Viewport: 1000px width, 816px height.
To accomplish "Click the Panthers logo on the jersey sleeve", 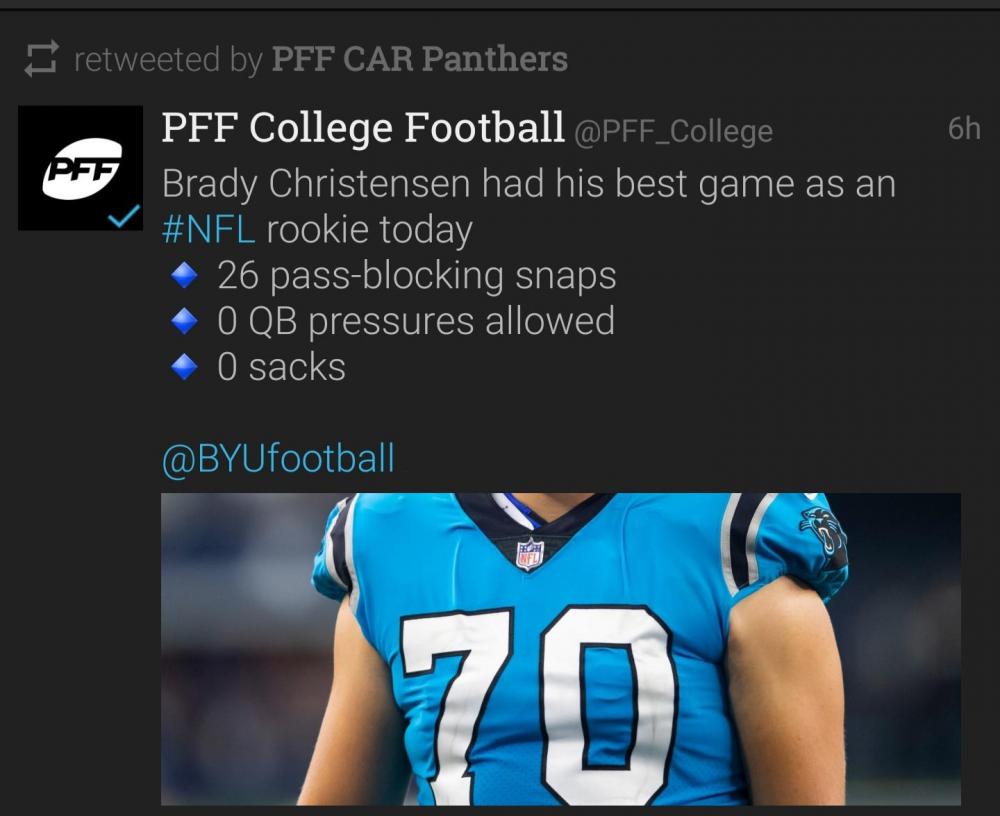I will click(822, 535).
